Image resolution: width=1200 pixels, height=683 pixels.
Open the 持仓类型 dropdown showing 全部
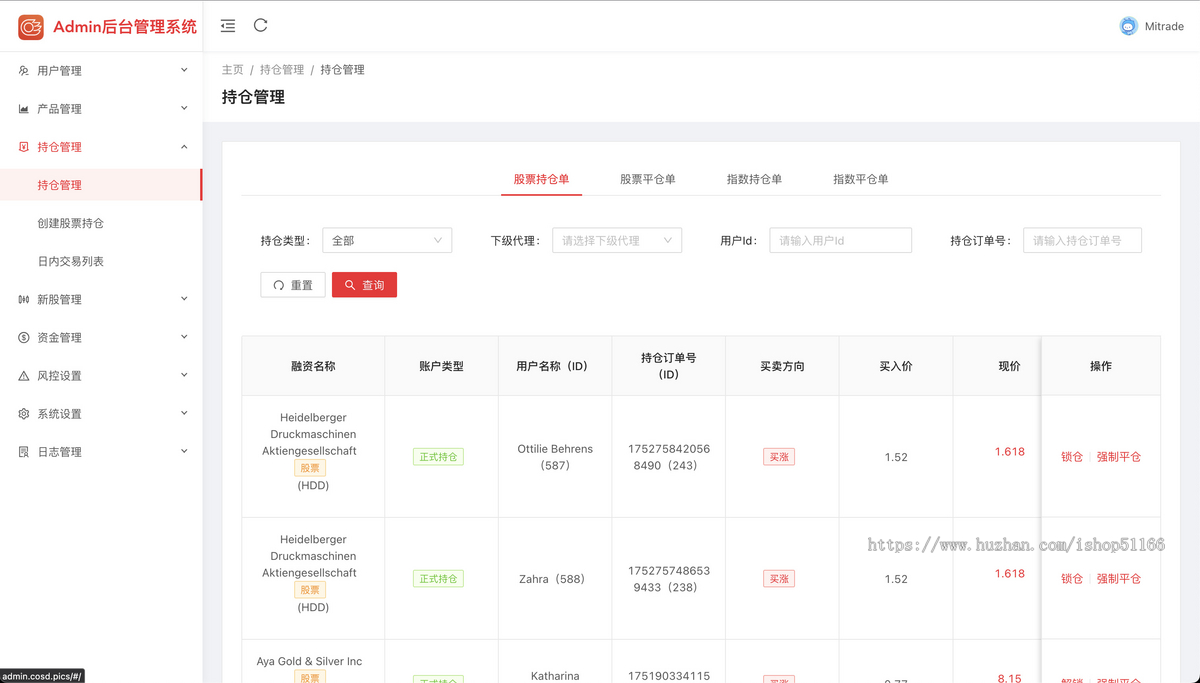(387, 240)
